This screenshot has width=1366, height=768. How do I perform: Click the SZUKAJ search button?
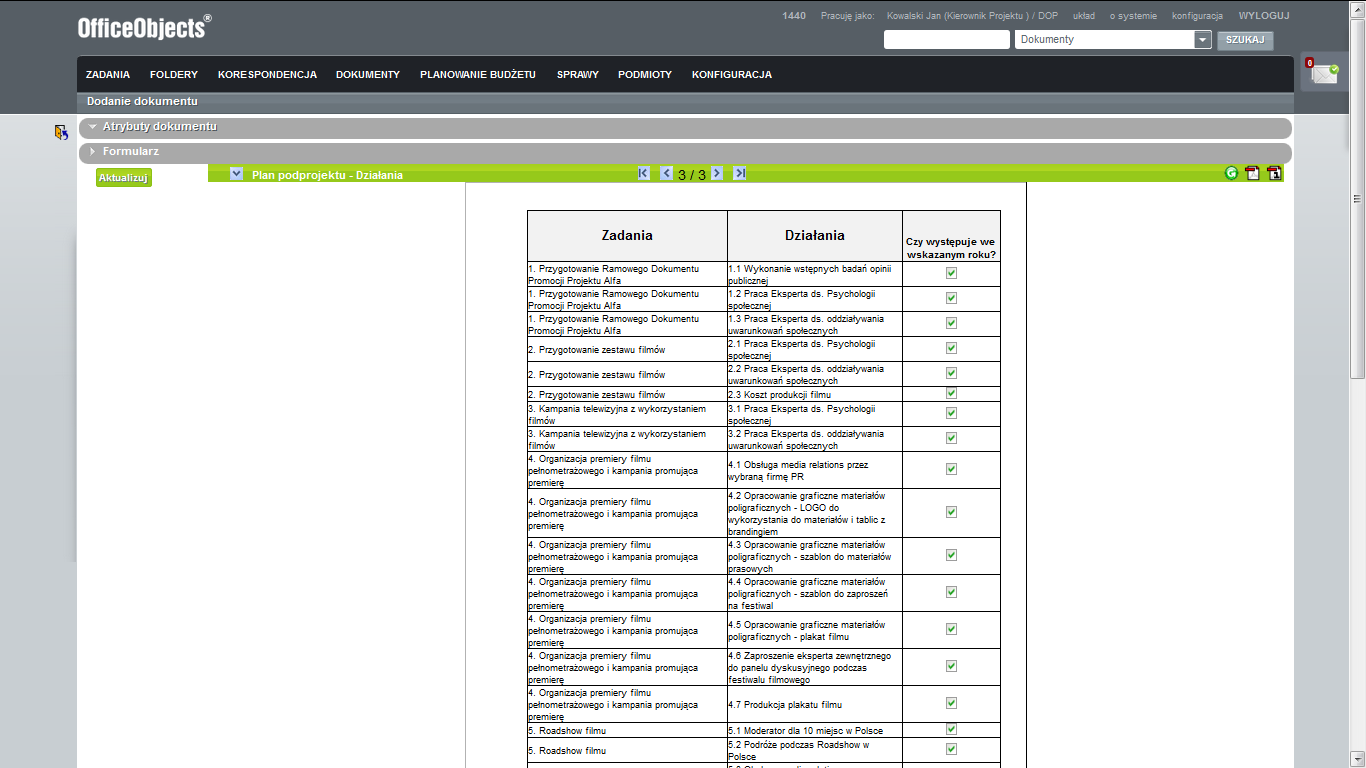pos(1245,40)
